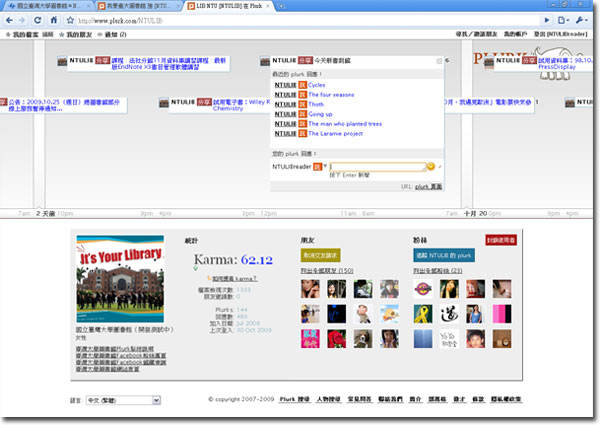Open the plurk 頁面 permalink

(x=429, y=187)
